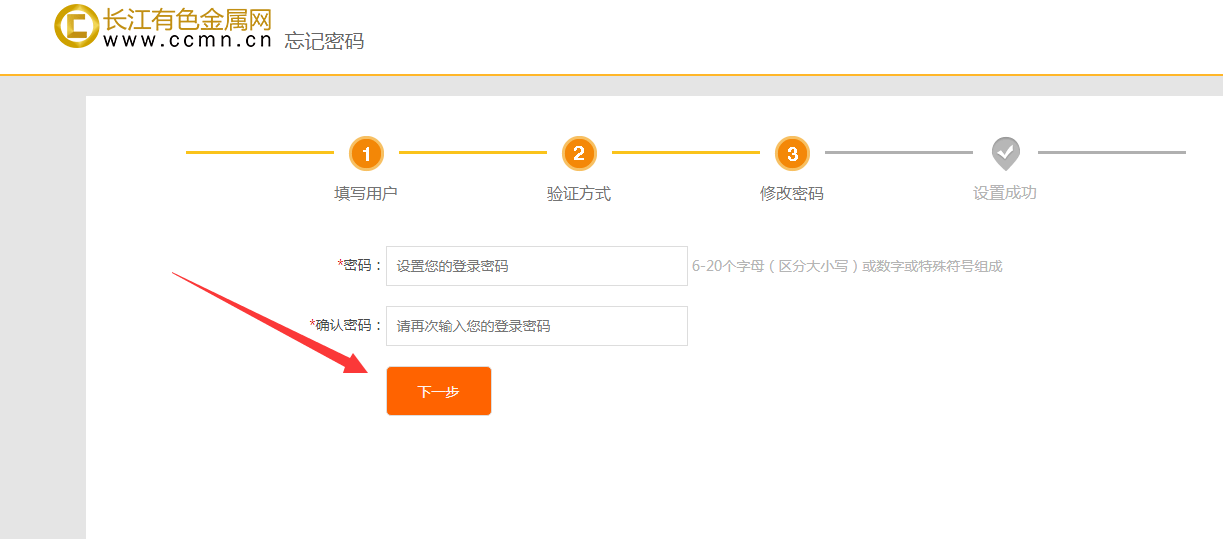The width and height of the screenshot is (1223, 539).
Task: Select the 设置成功 step label
Action: click(1005, 193)
